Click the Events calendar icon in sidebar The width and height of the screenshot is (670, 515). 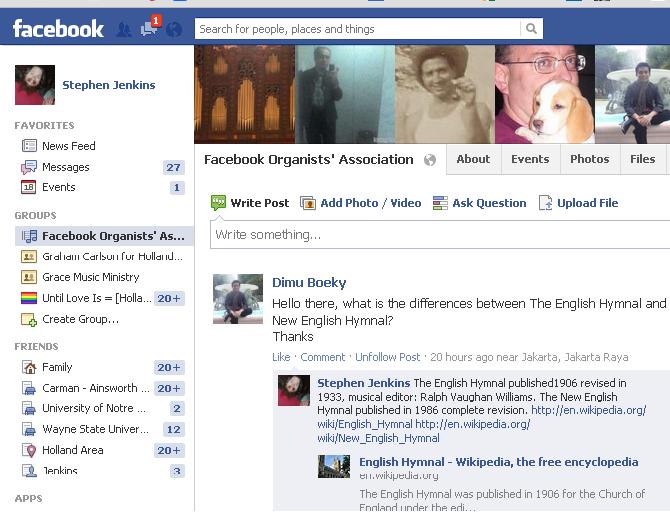tap(29, 187)
